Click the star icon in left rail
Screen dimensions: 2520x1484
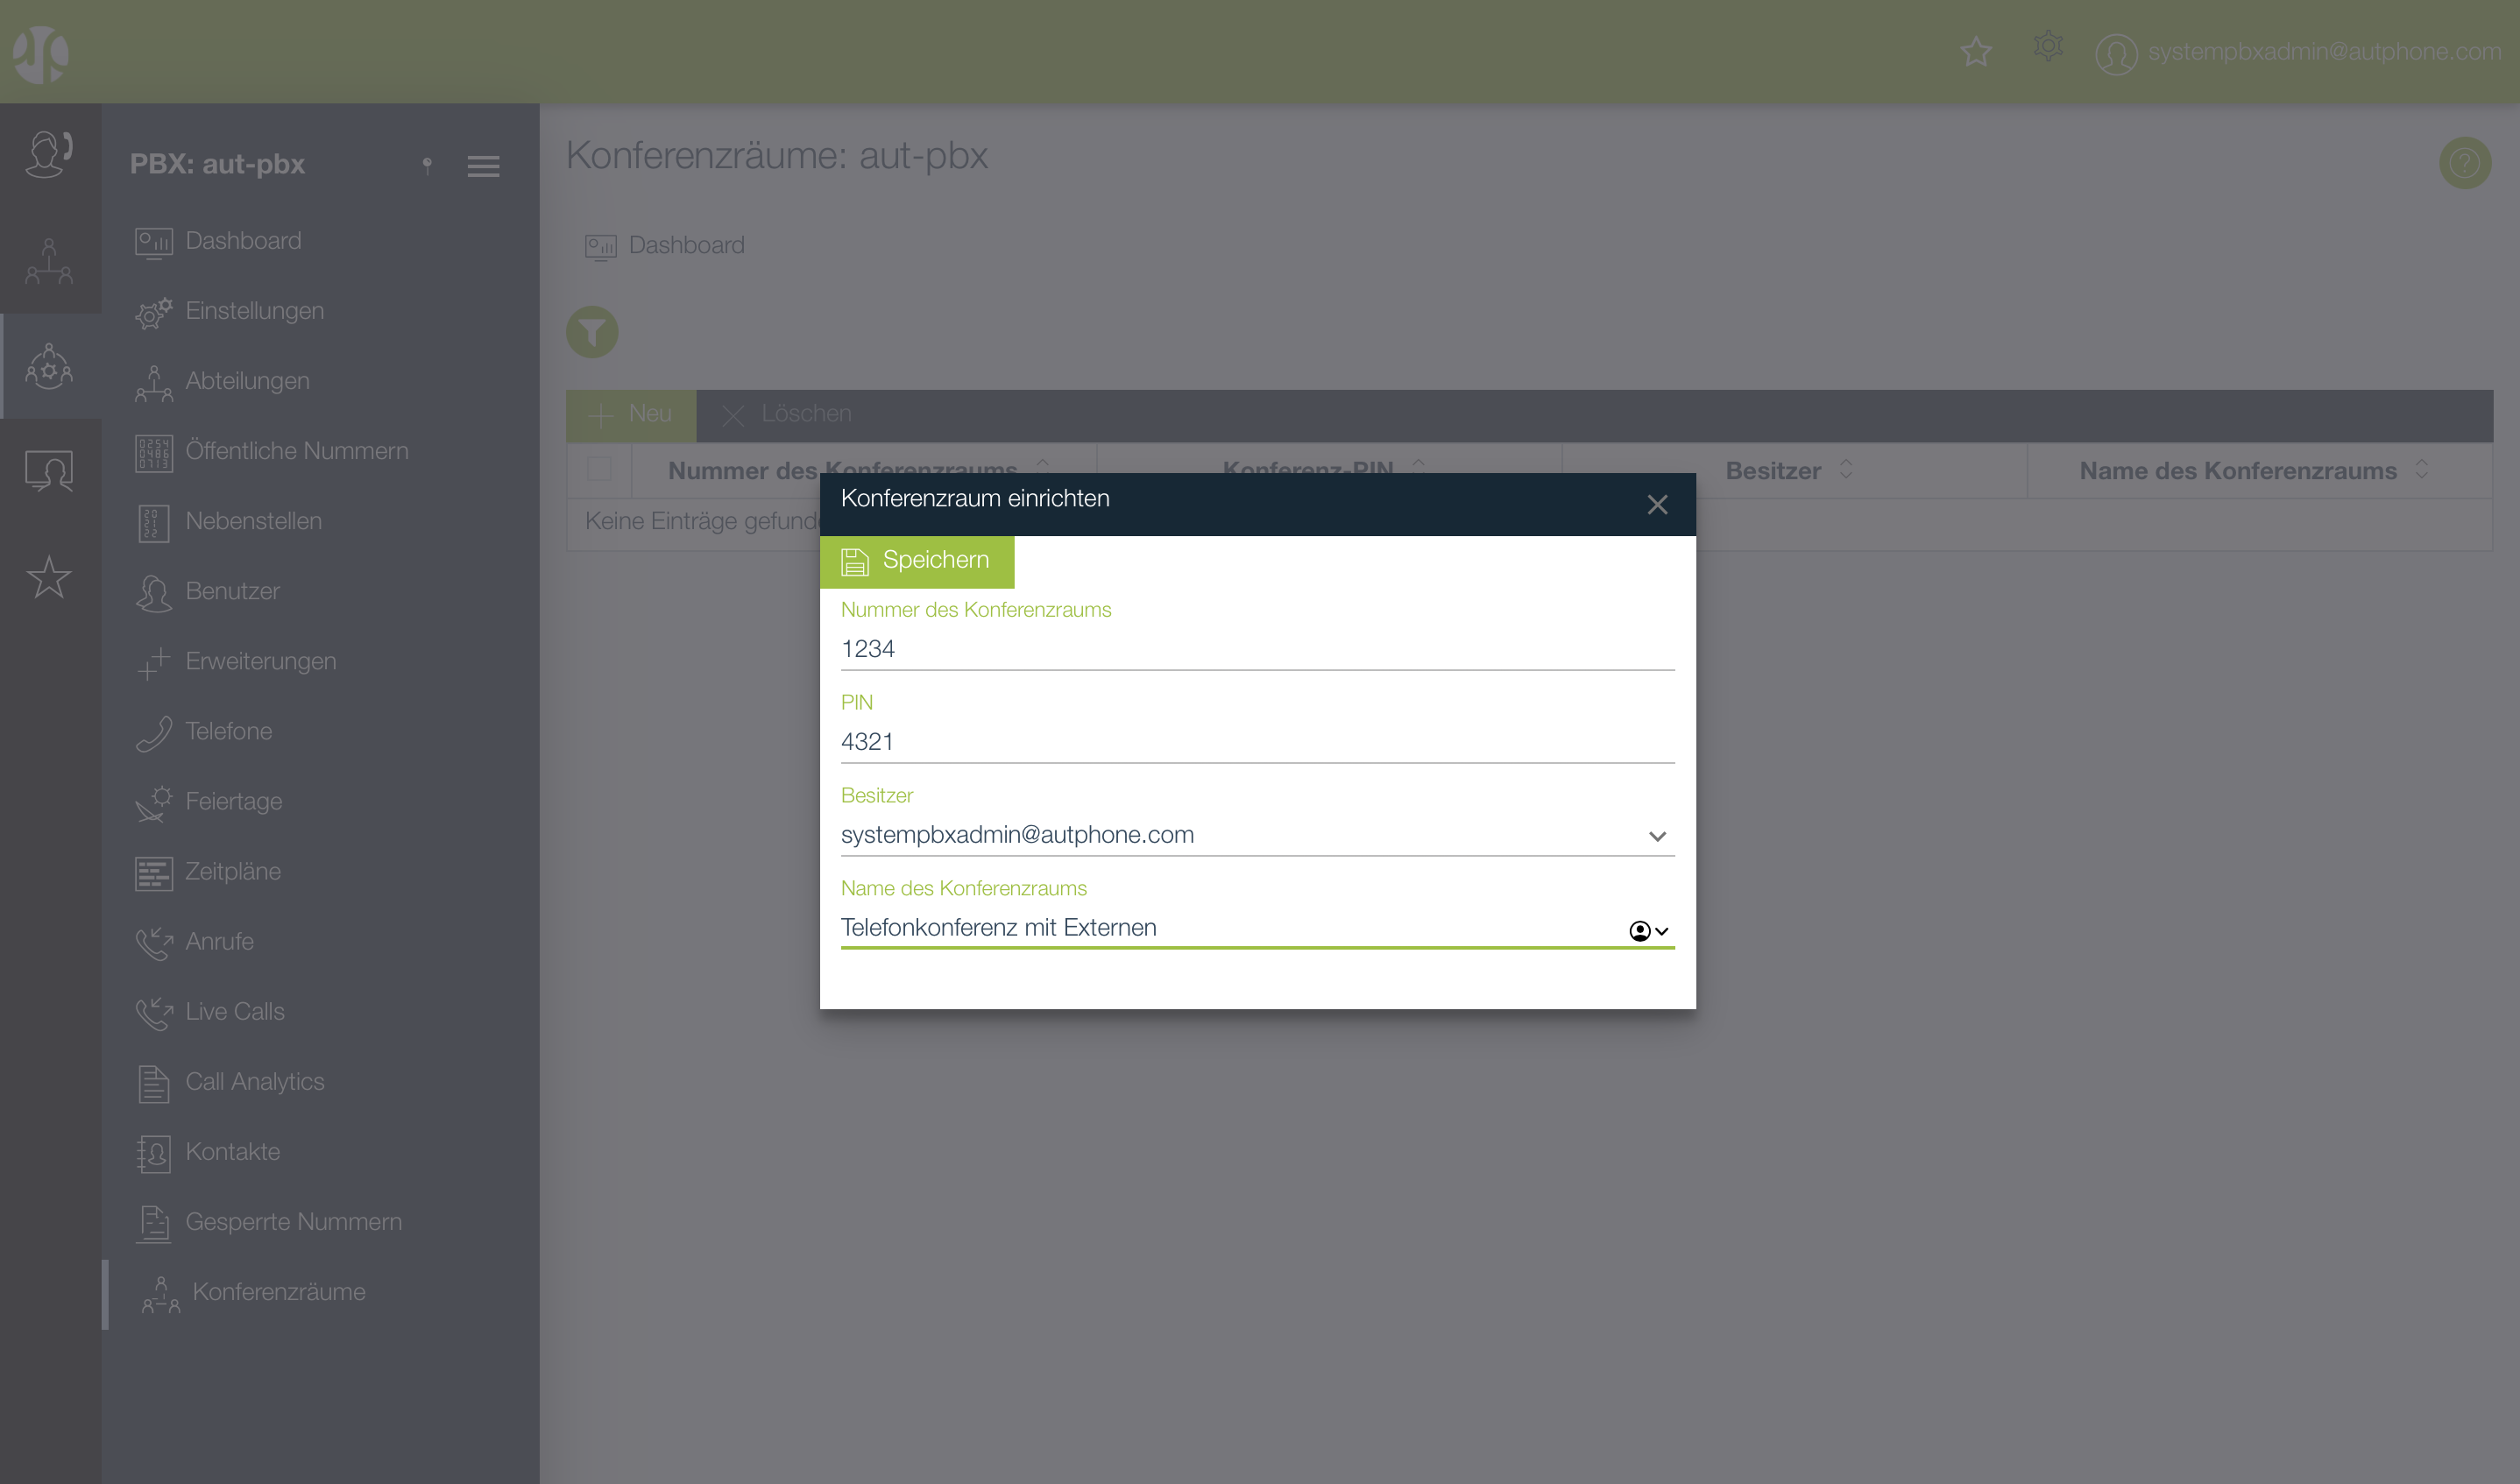[49, 577]
